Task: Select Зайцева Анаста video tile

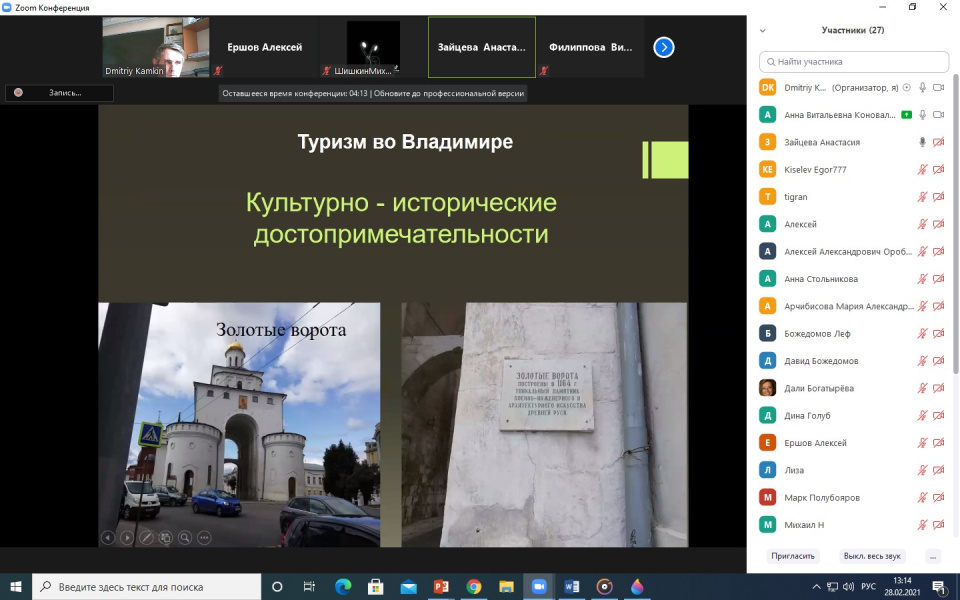Action: [x=482, y=47]
